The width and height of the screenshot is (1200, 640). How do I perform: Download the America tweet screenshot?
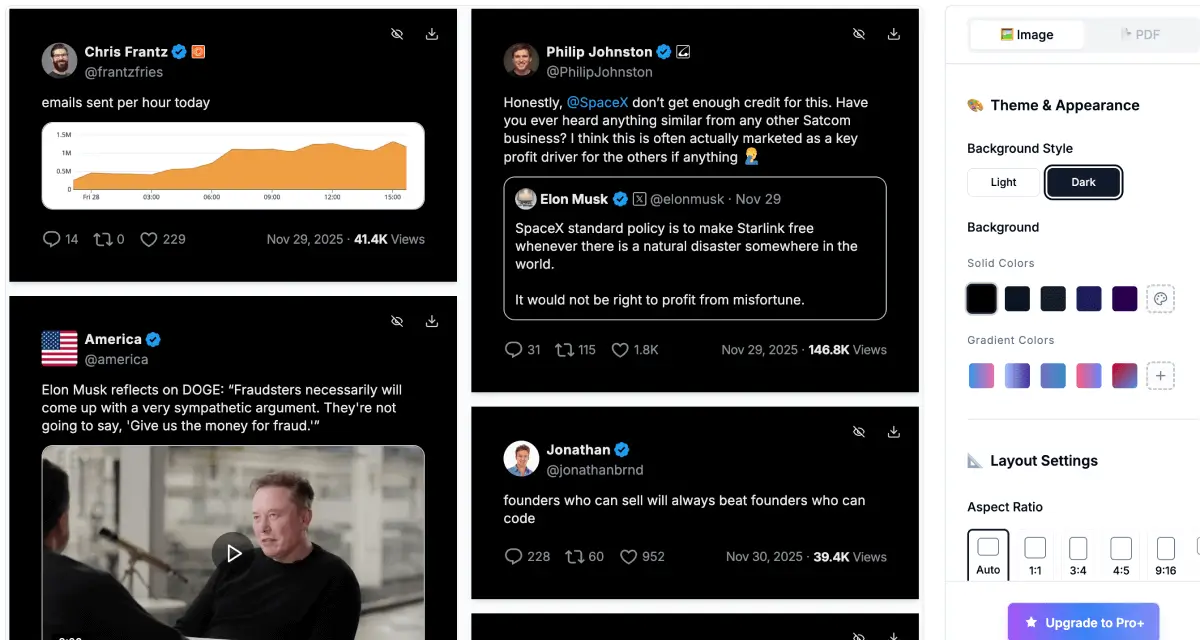tap(431, 321)
